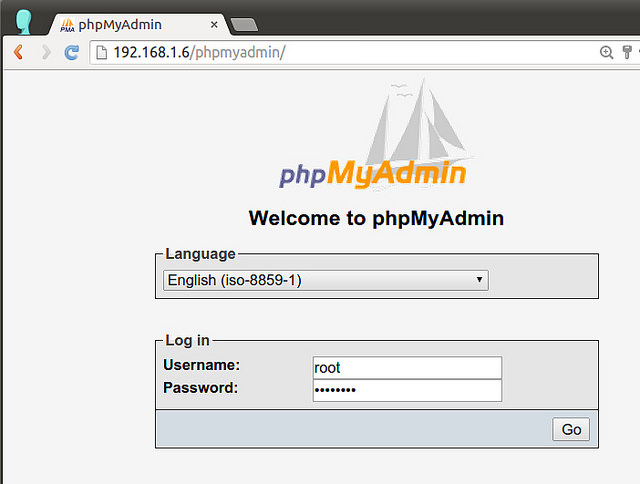Open a new tab with the new-tab button
Viewport: 640px width, 484px height.
click(x=243, y=24)
